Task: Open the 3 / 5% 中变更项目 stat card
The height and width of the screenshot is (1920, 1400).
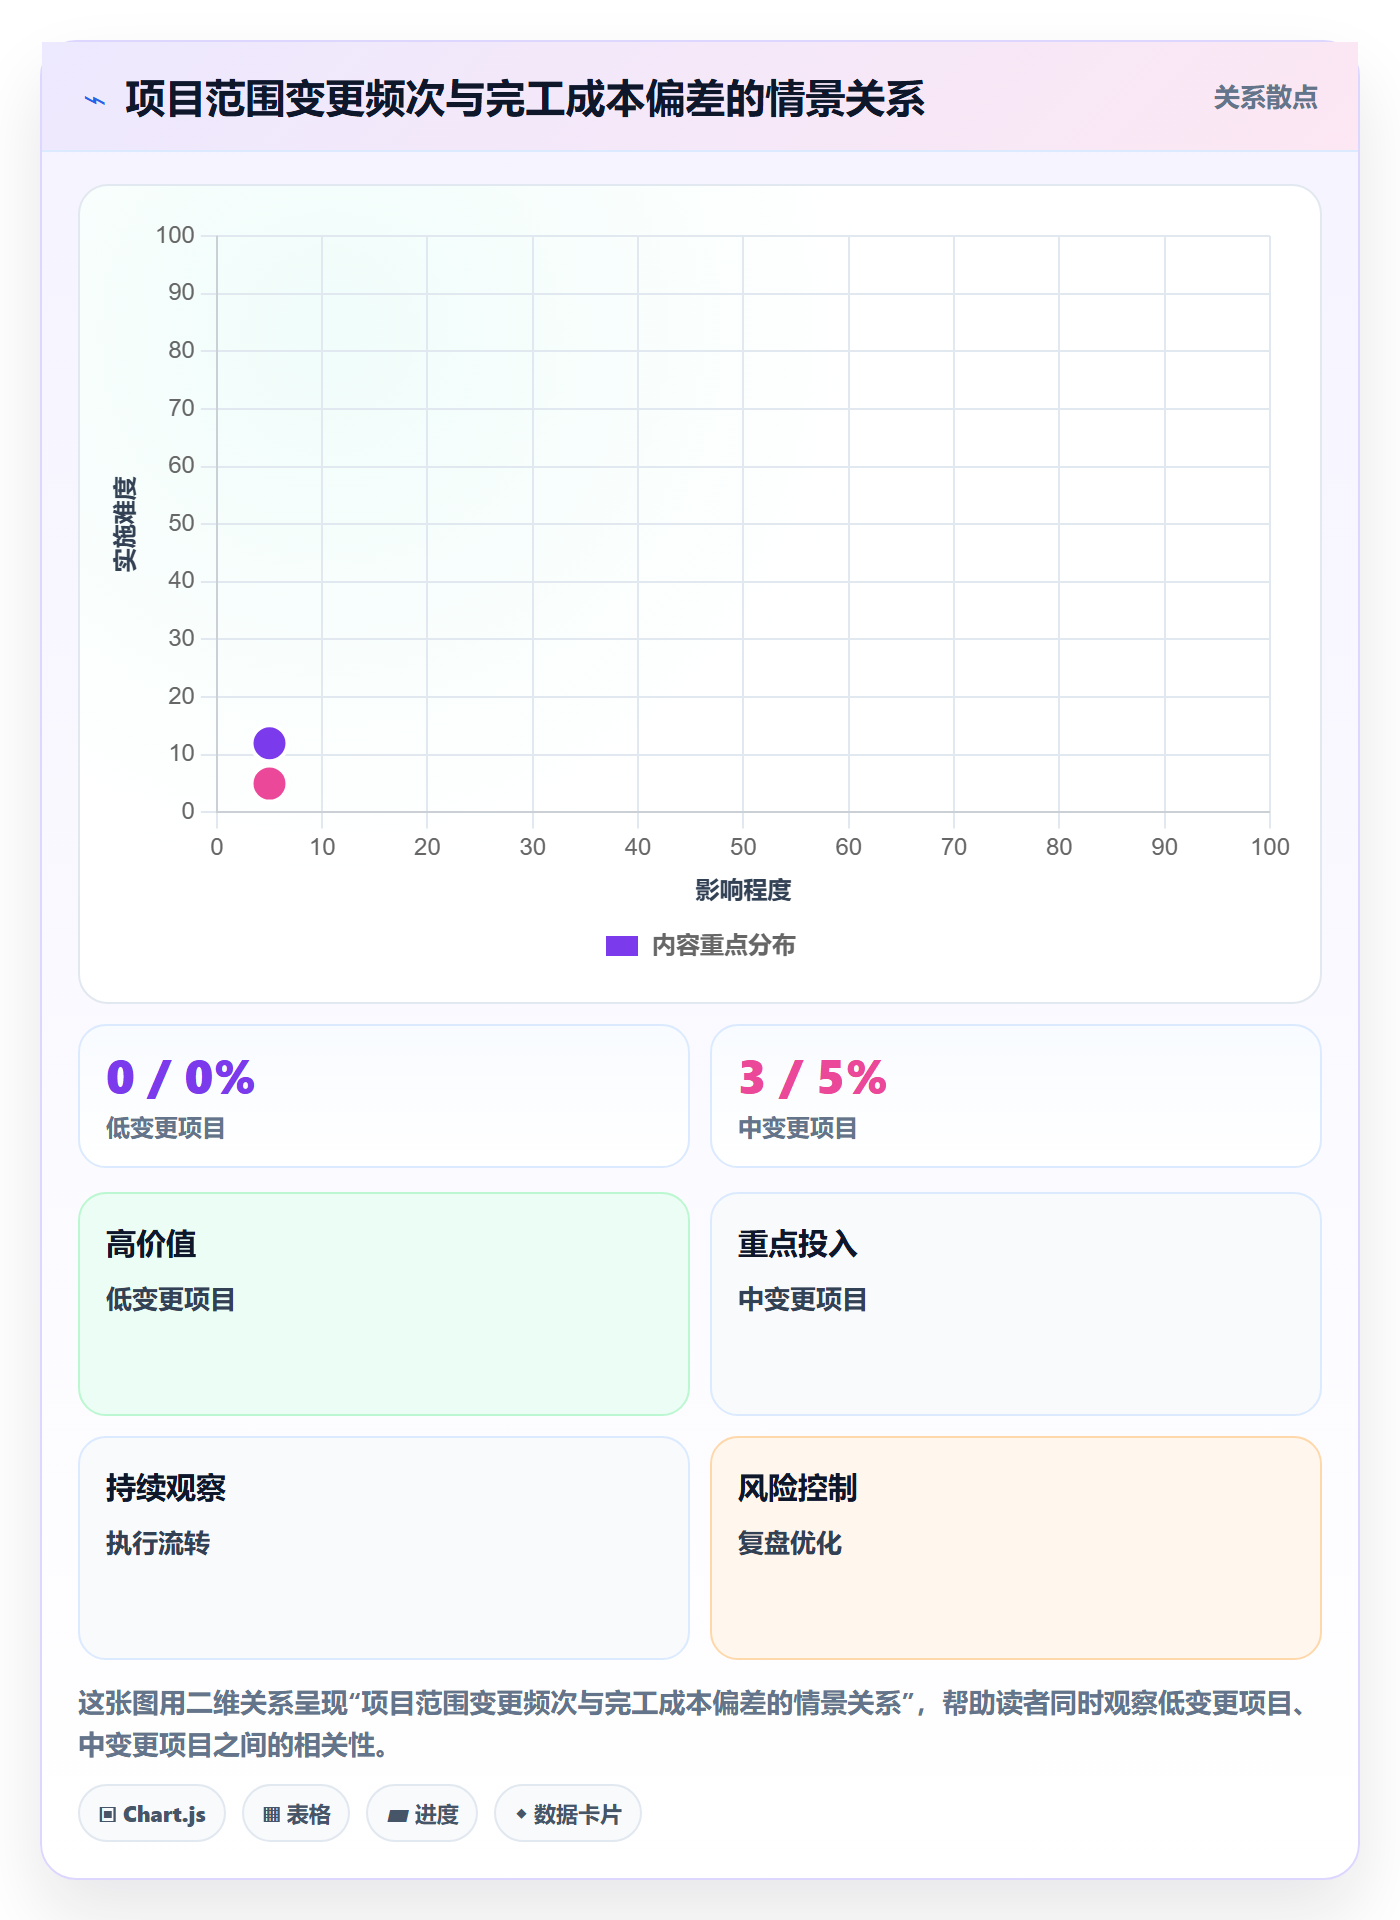Action: (1016, 1096)
